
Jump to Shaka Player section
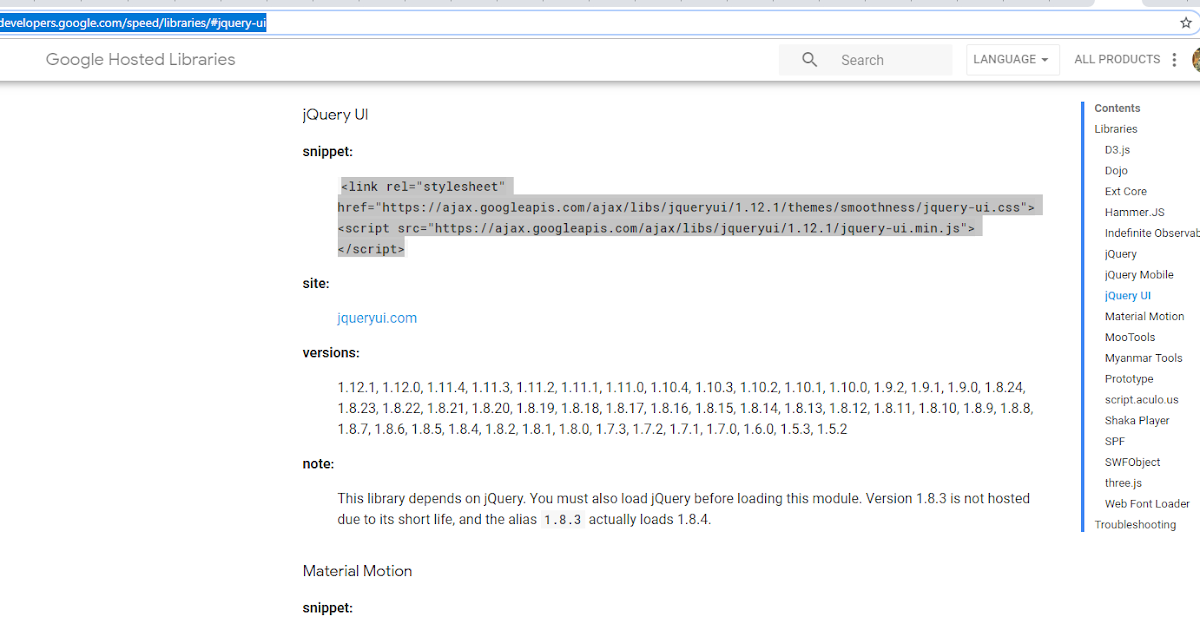[x=1137, y=421]
